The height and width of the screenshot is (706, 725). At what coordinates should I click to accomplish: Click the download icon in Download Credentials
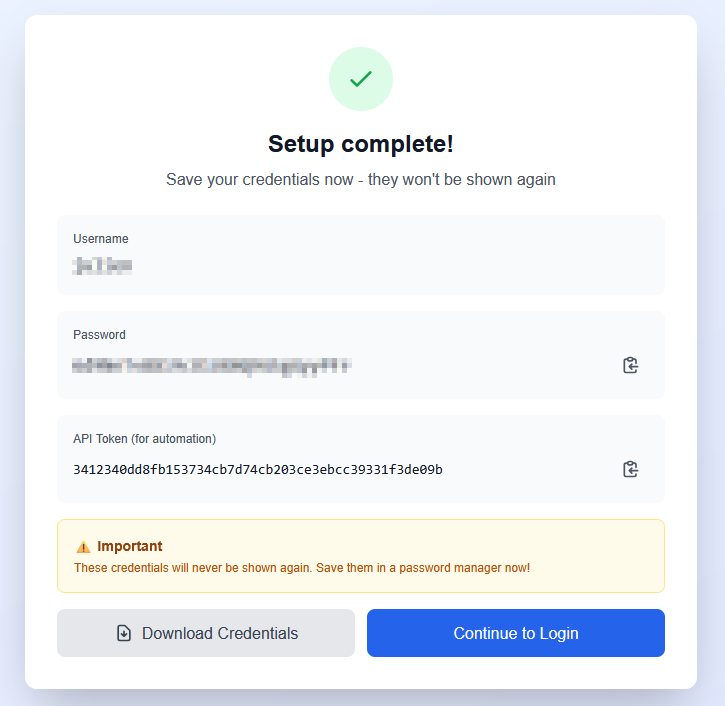click(x=124, y=633)
